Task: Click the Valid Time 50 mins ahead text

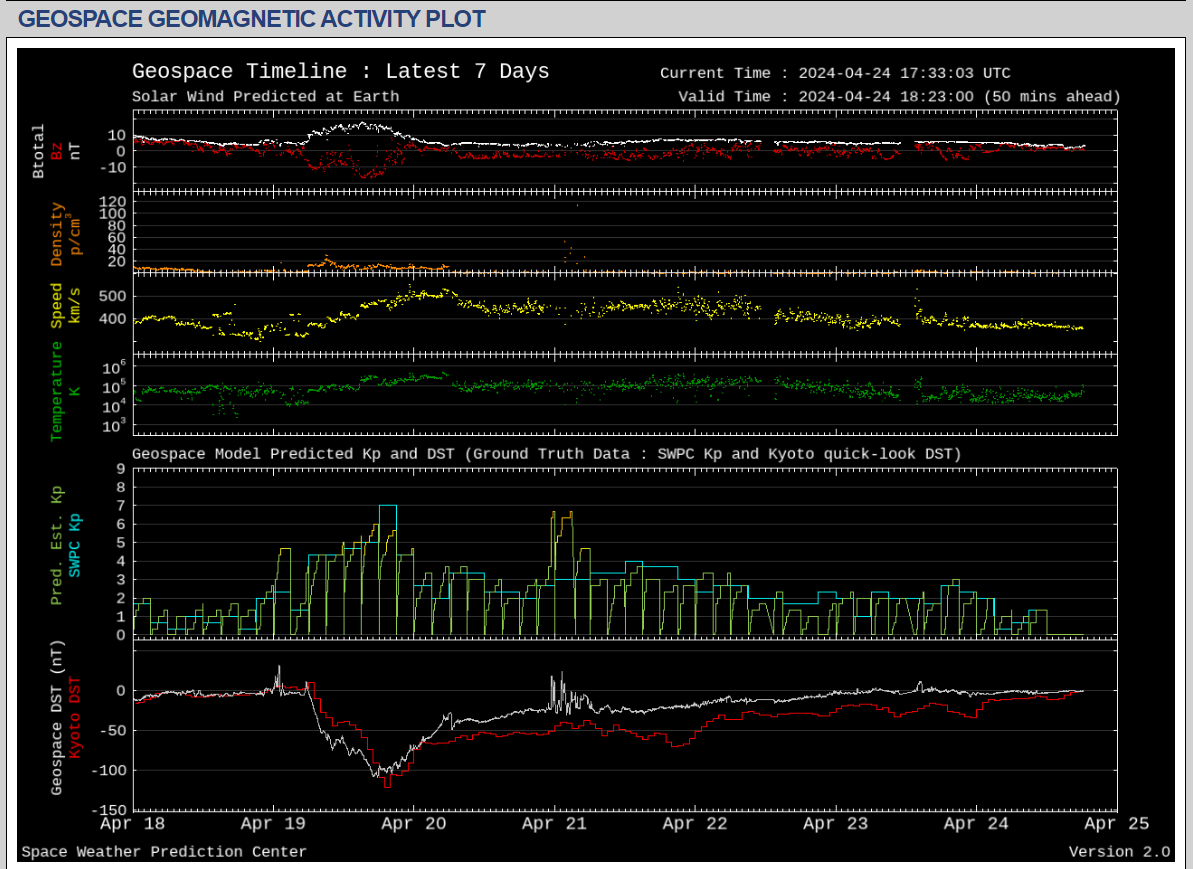Action: [898, 97]
